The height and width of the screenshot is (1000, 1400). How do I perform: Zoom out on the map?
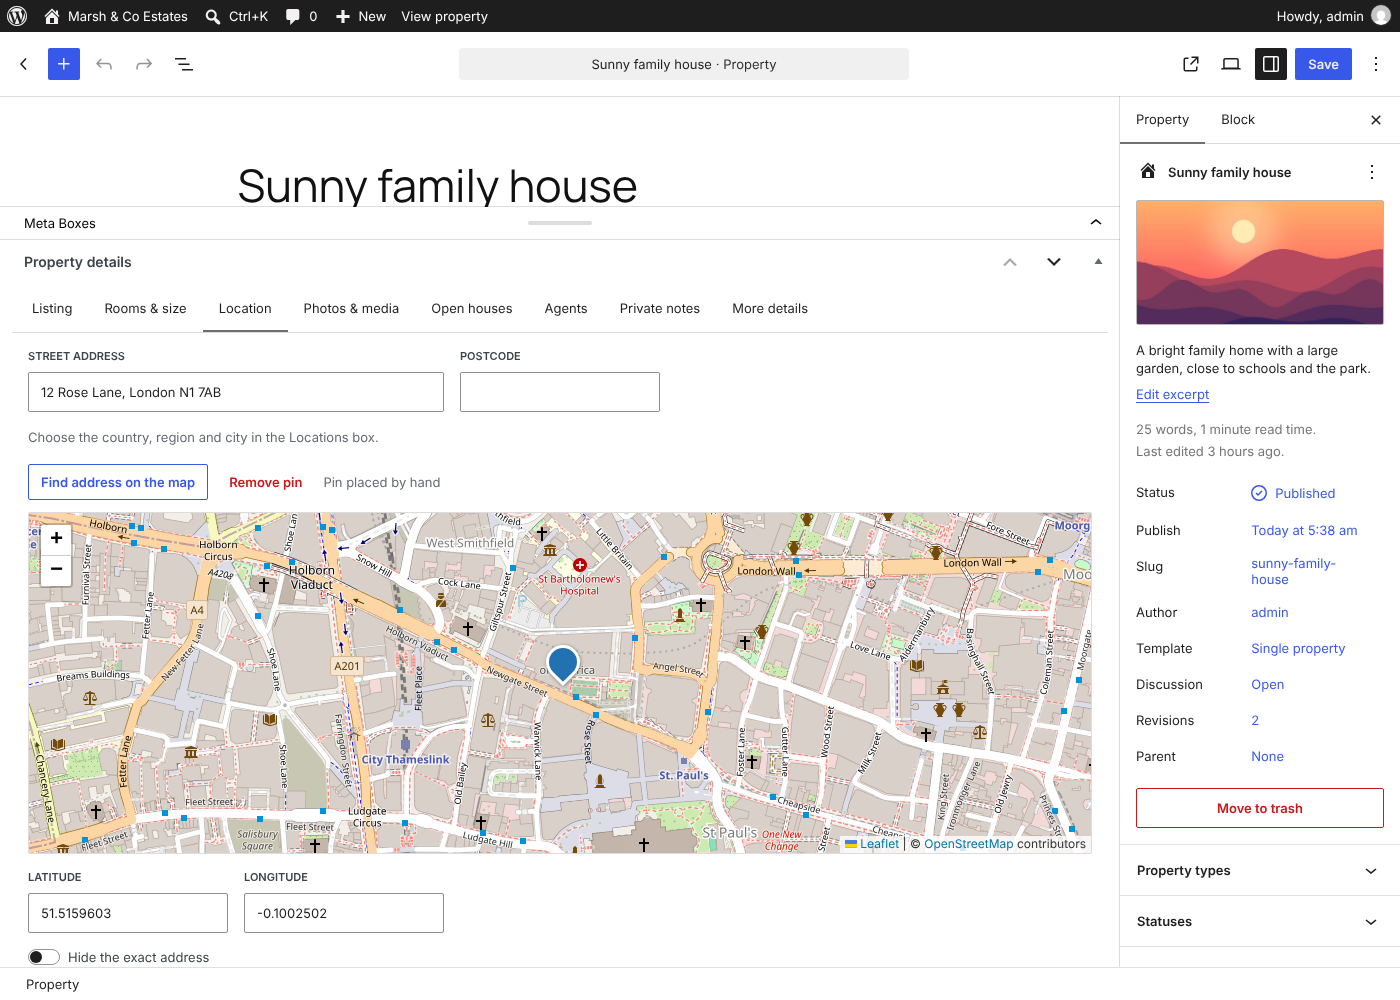click(x=57, y=568)
